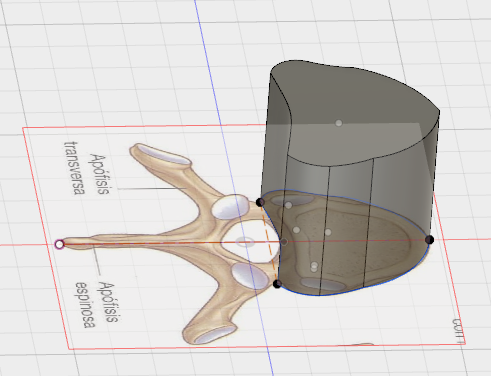Select the white sketch point at spinous process tip

[x=60, y=244]
